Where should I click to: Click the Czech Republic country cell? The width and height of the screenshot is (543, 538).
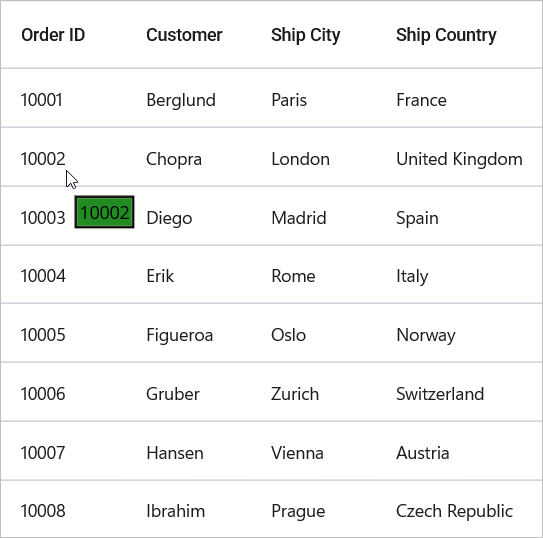pos(454,511)
